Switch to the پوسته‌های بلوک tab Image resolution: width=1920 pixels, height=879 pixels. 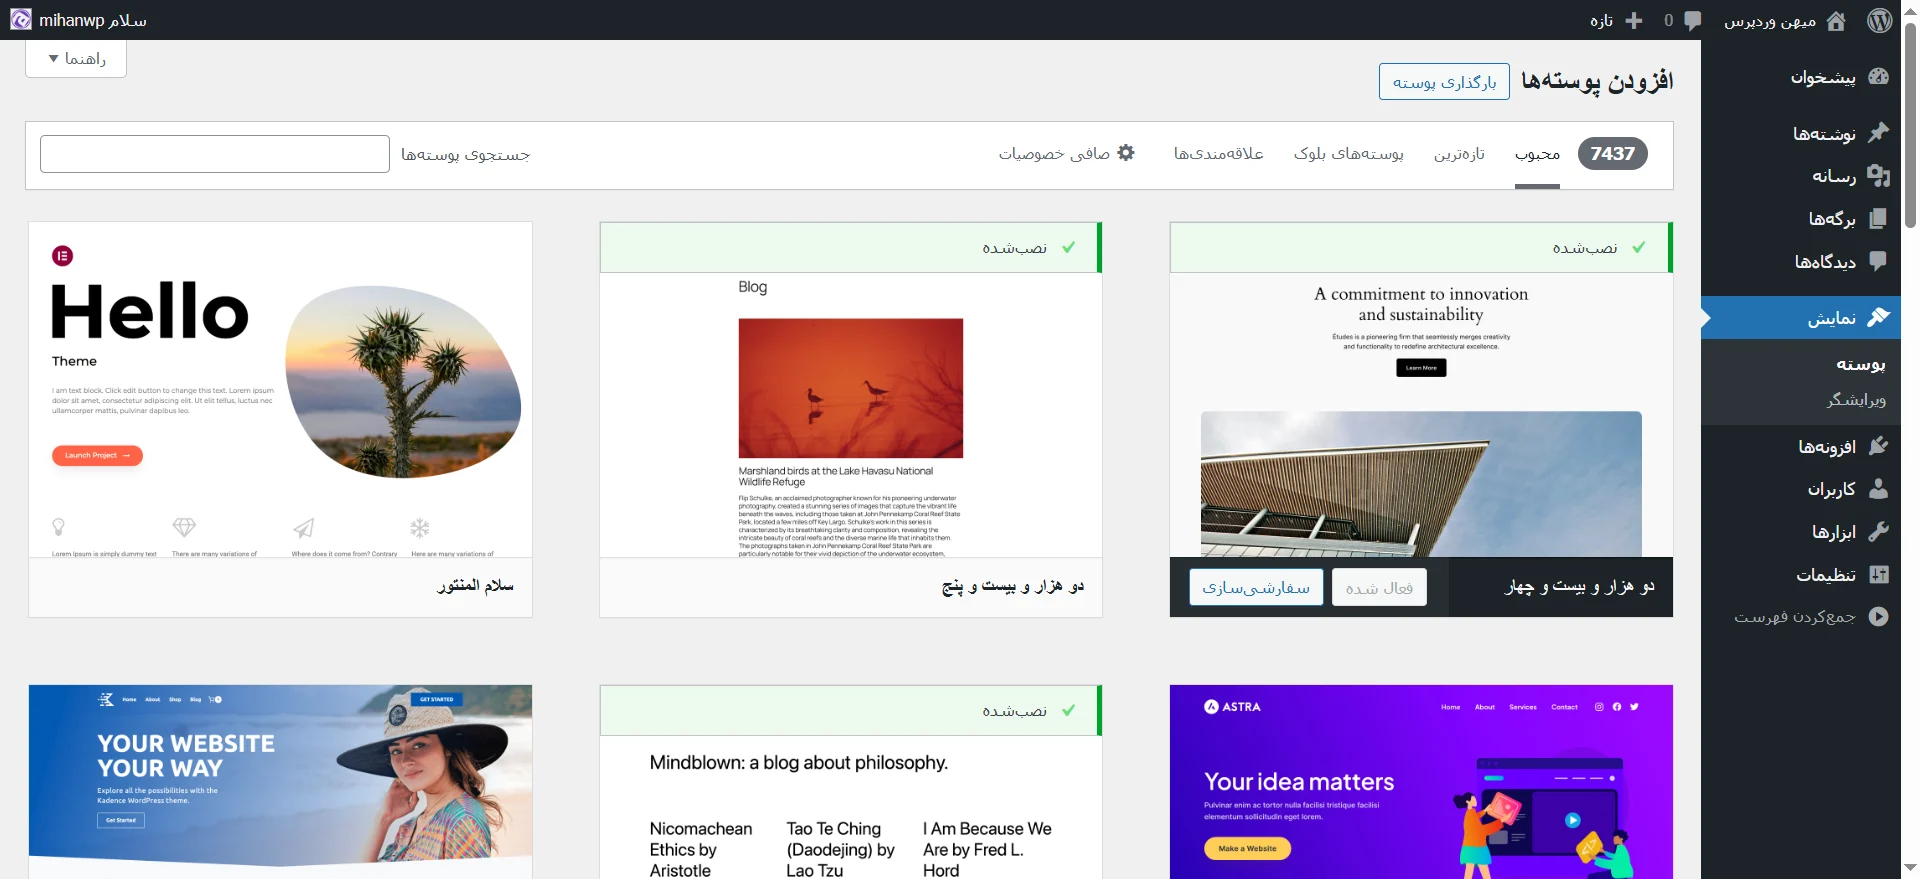click(x=1348, y=154)
